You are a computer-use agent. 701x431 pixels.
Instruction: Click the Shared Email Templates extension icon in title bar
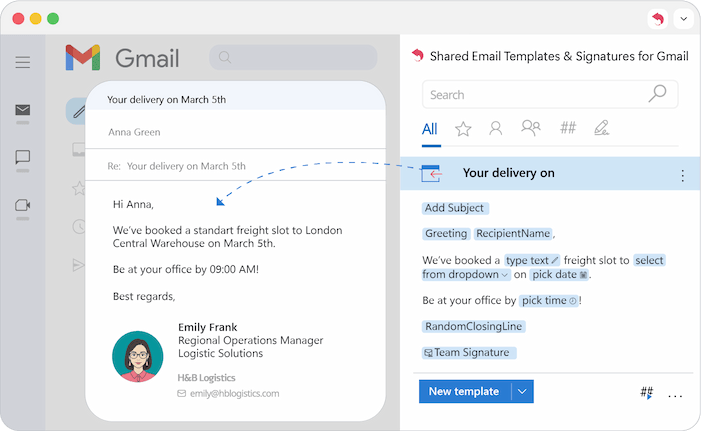[658, 19]
